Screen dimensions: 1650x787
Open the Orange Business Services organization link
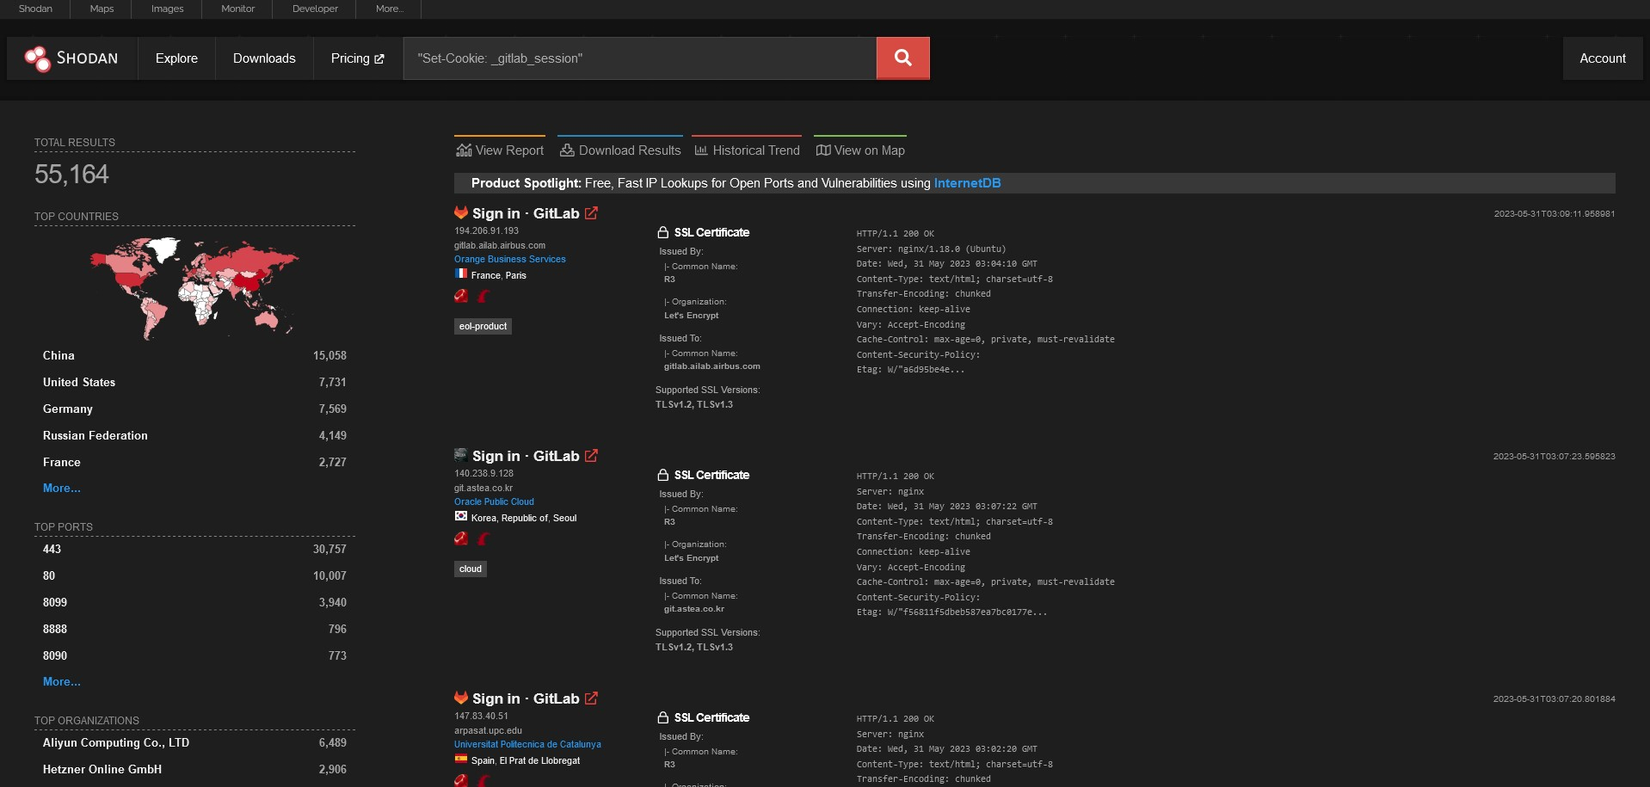510,259
